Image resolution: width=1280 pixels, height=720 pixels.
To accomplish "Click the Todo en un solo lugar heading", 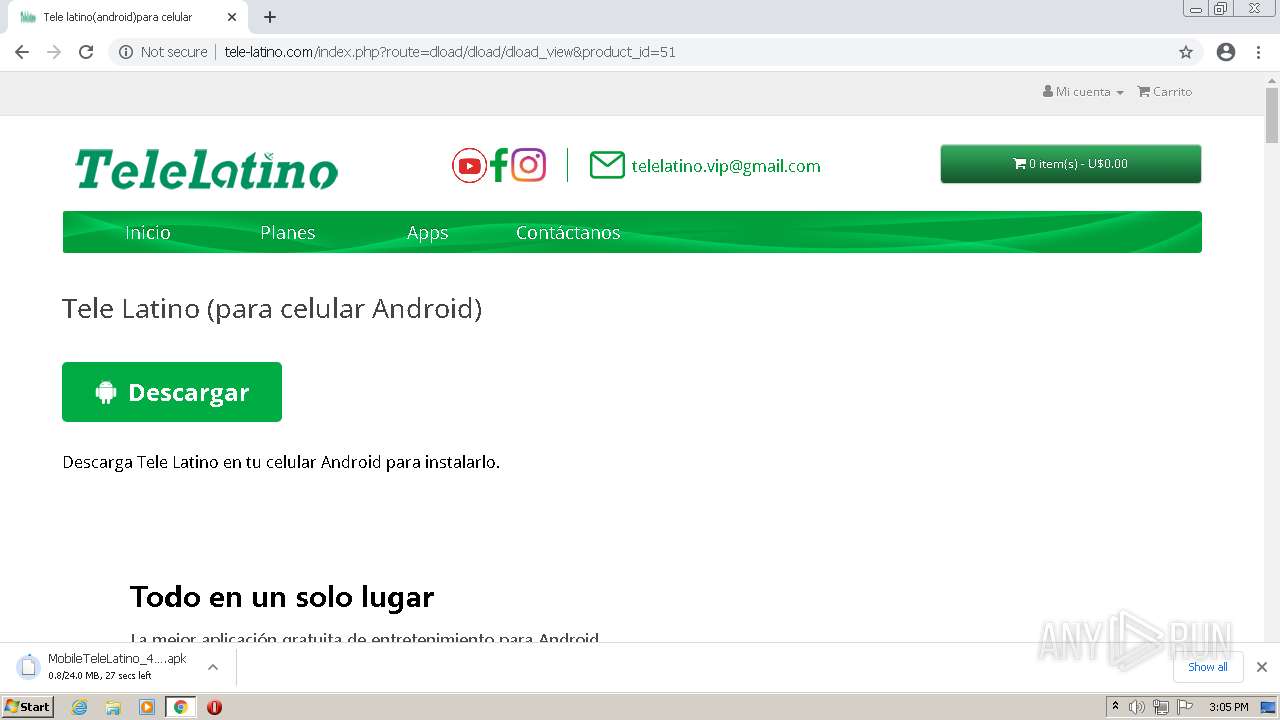I will click(x=282, y=597).
